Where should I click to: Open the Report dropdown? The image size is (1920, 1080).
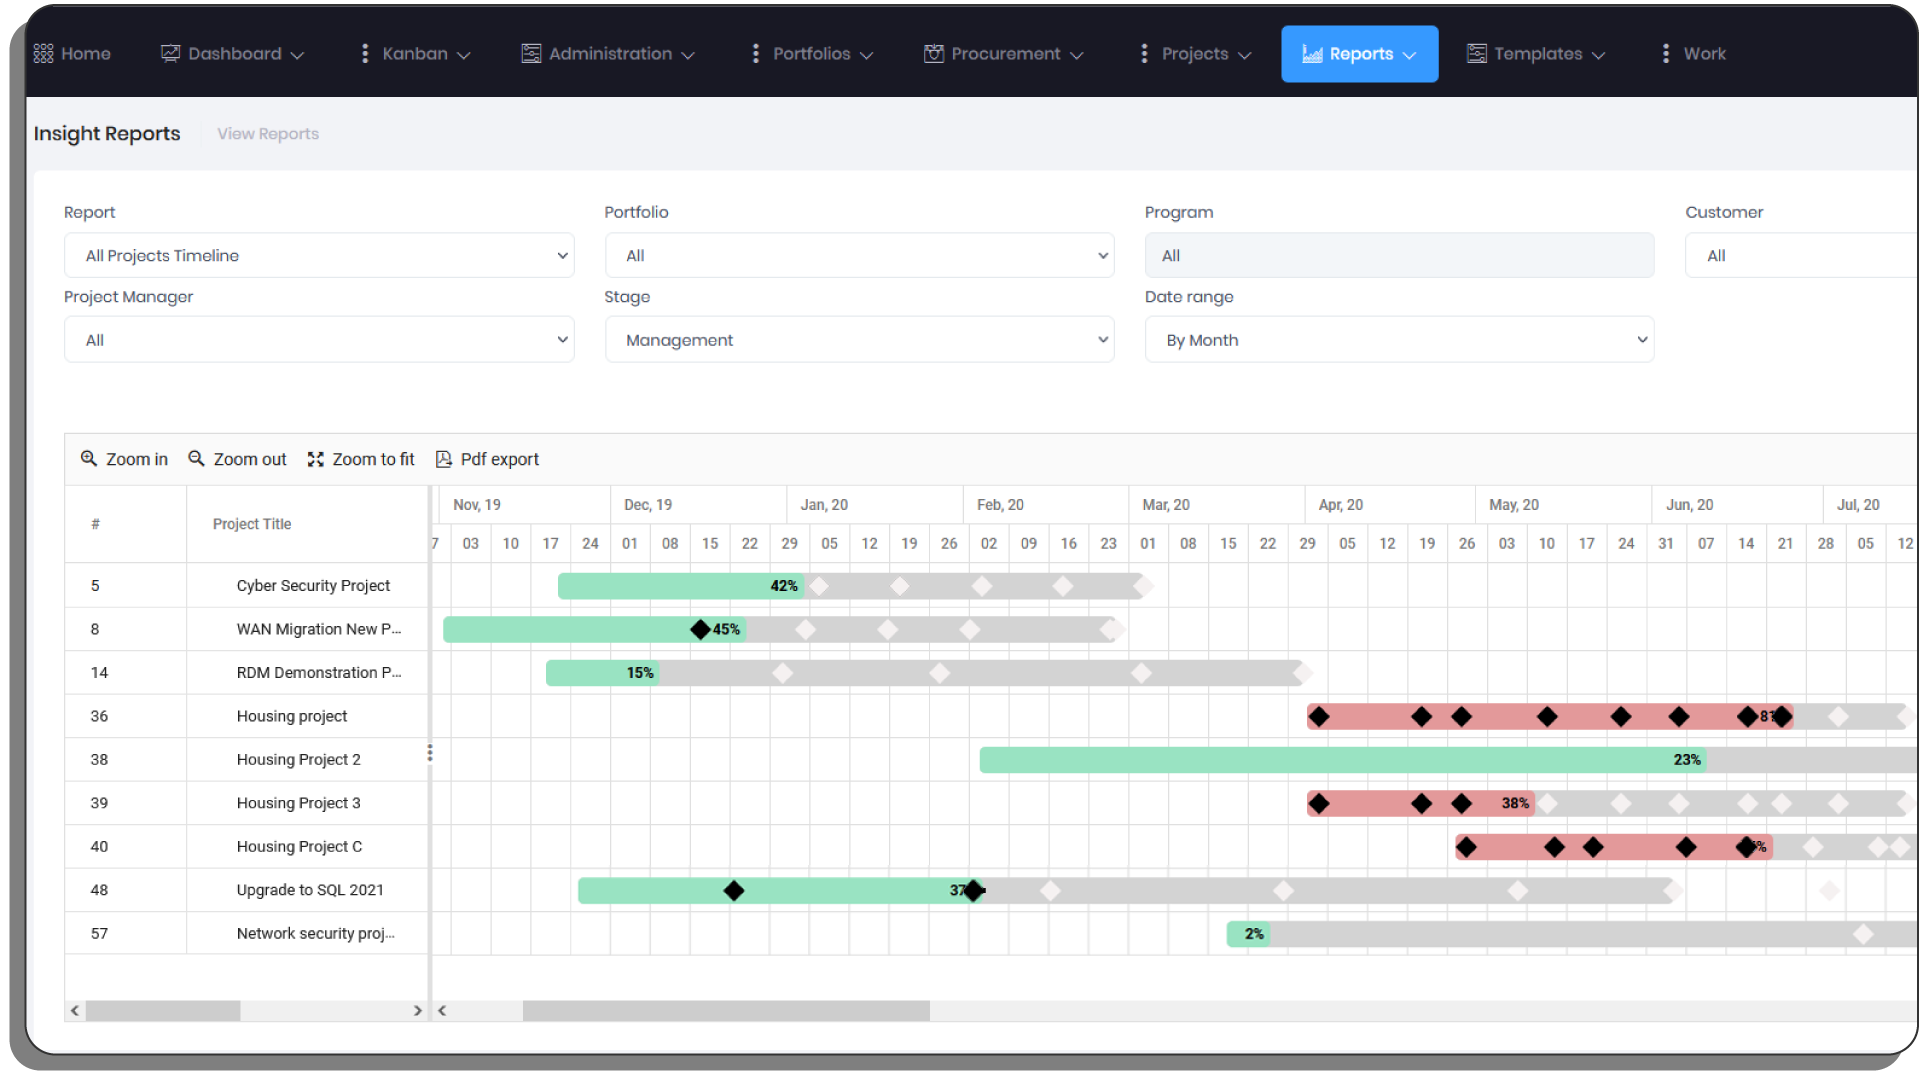319,256
